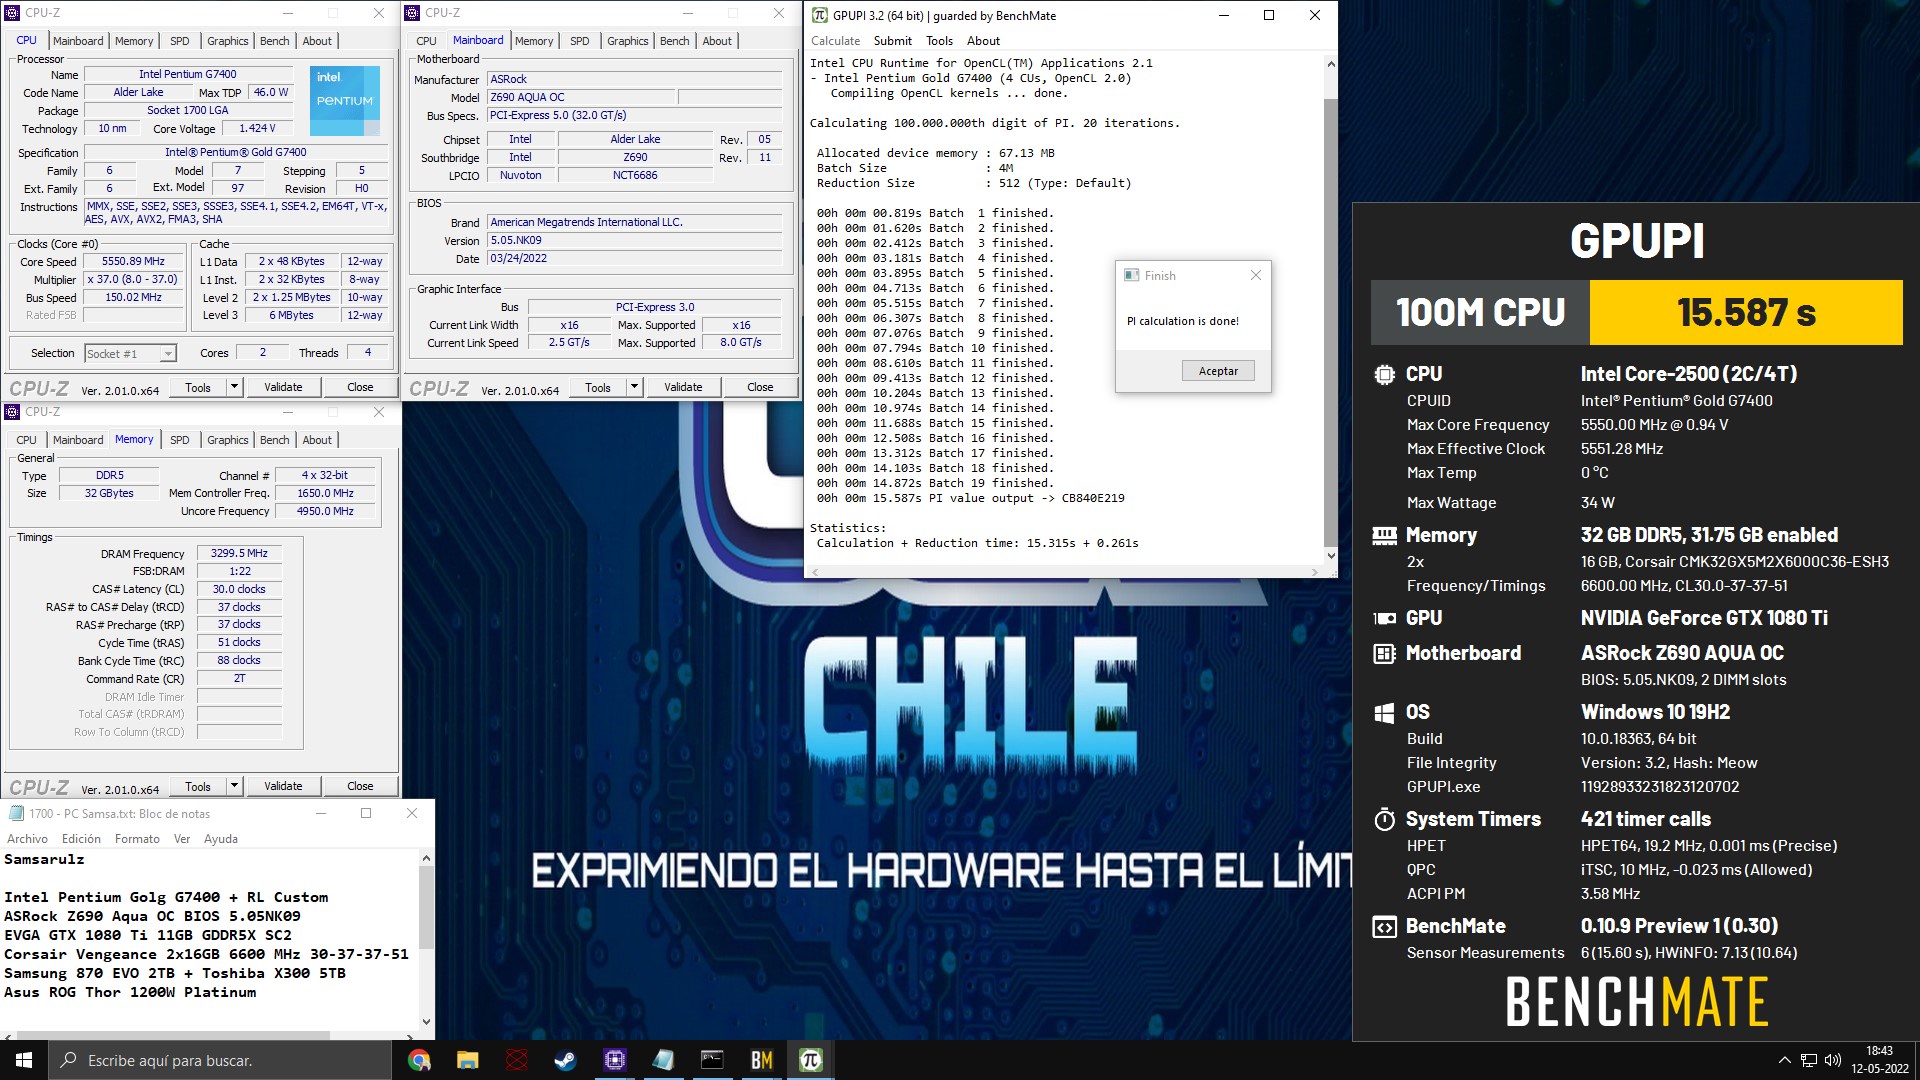The width and height of the screenshot is (1920, 1080).
Task: Click Close in CPU-Z Memory window
Action: (x=360, y=786)
